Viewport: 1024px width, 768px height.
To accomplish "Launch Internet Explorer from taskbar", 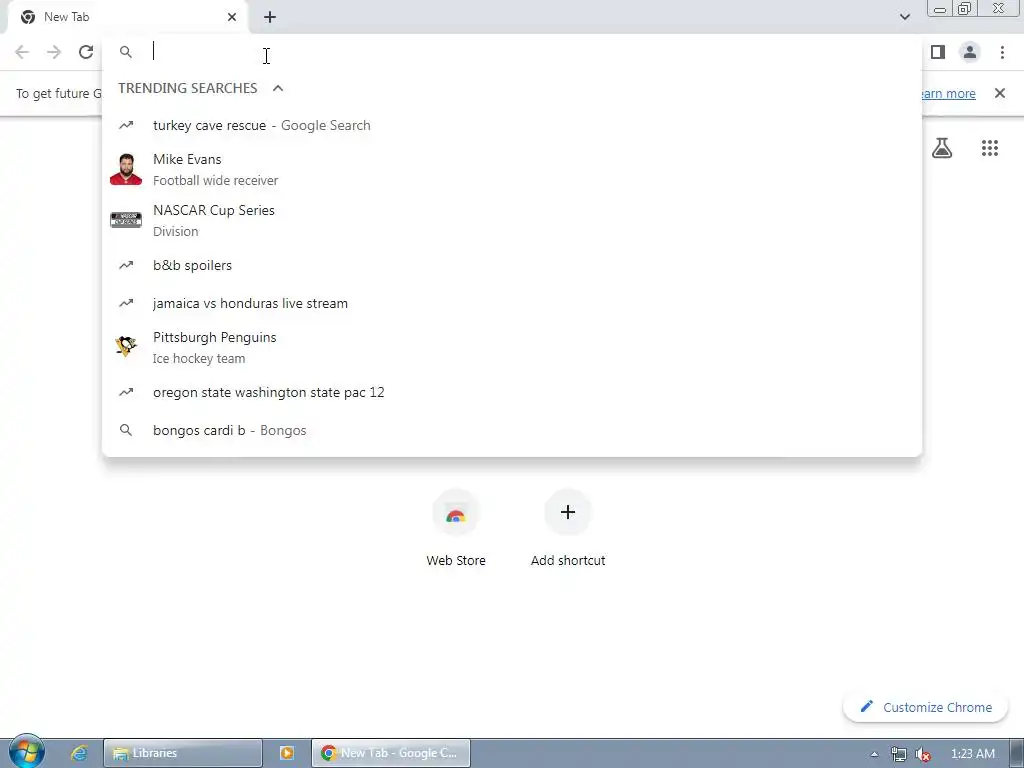I will [x=80, y=753].
